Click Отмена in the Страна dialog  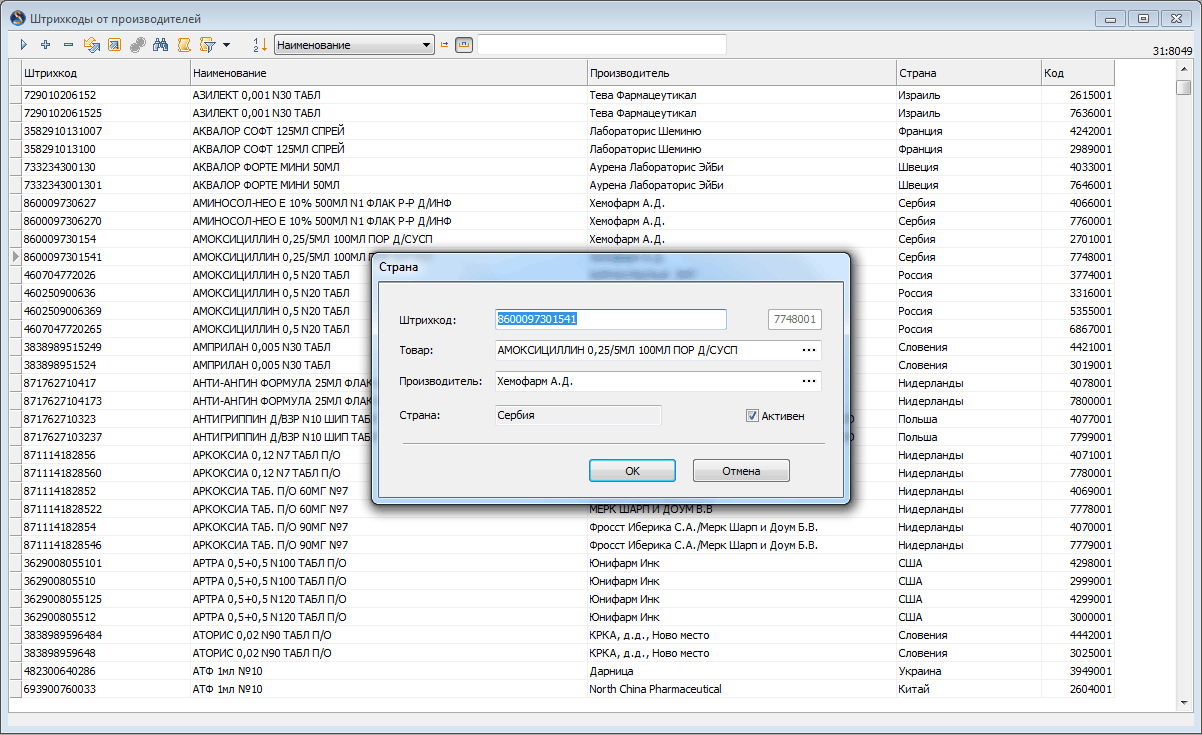coord(741,471)
